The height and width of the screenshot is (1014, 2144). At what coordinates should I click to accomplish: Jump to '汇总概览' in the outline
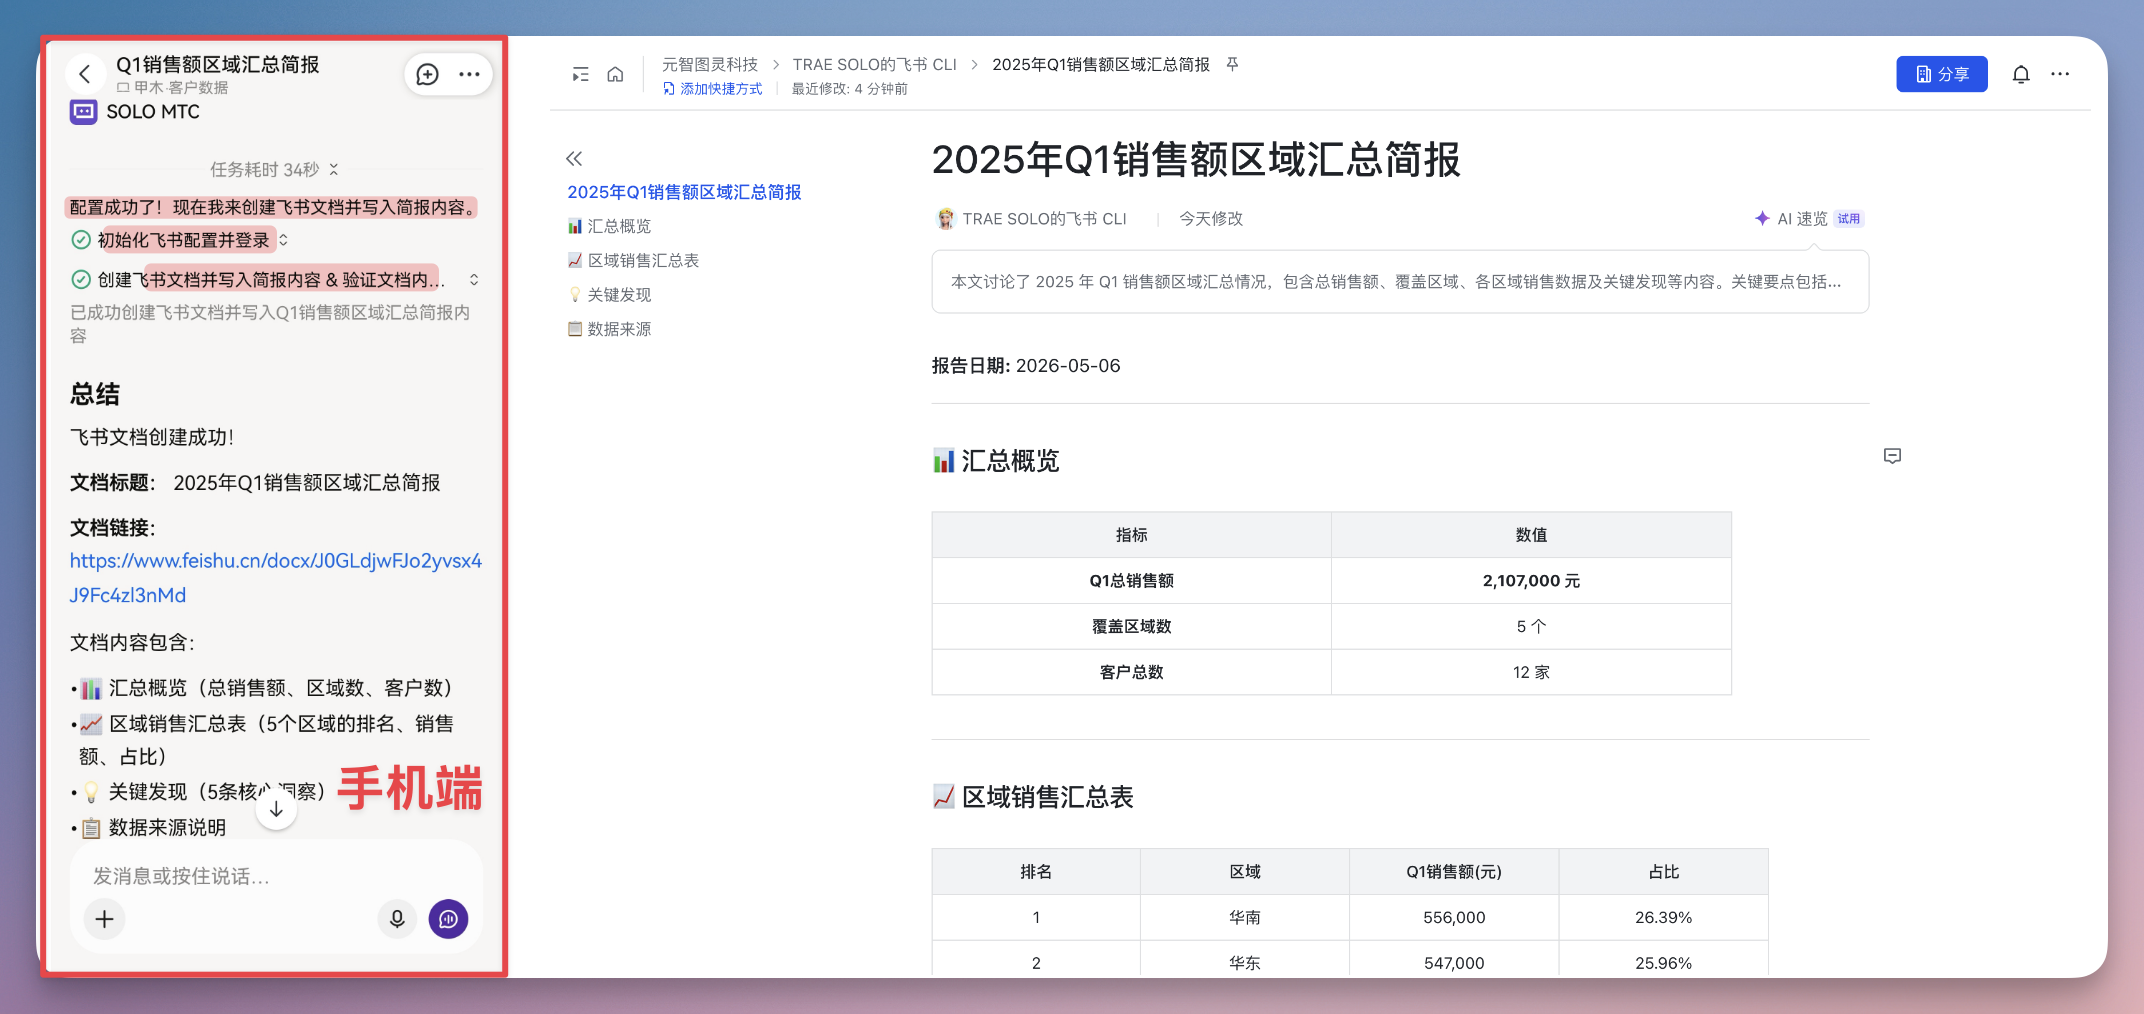point(609,226)
